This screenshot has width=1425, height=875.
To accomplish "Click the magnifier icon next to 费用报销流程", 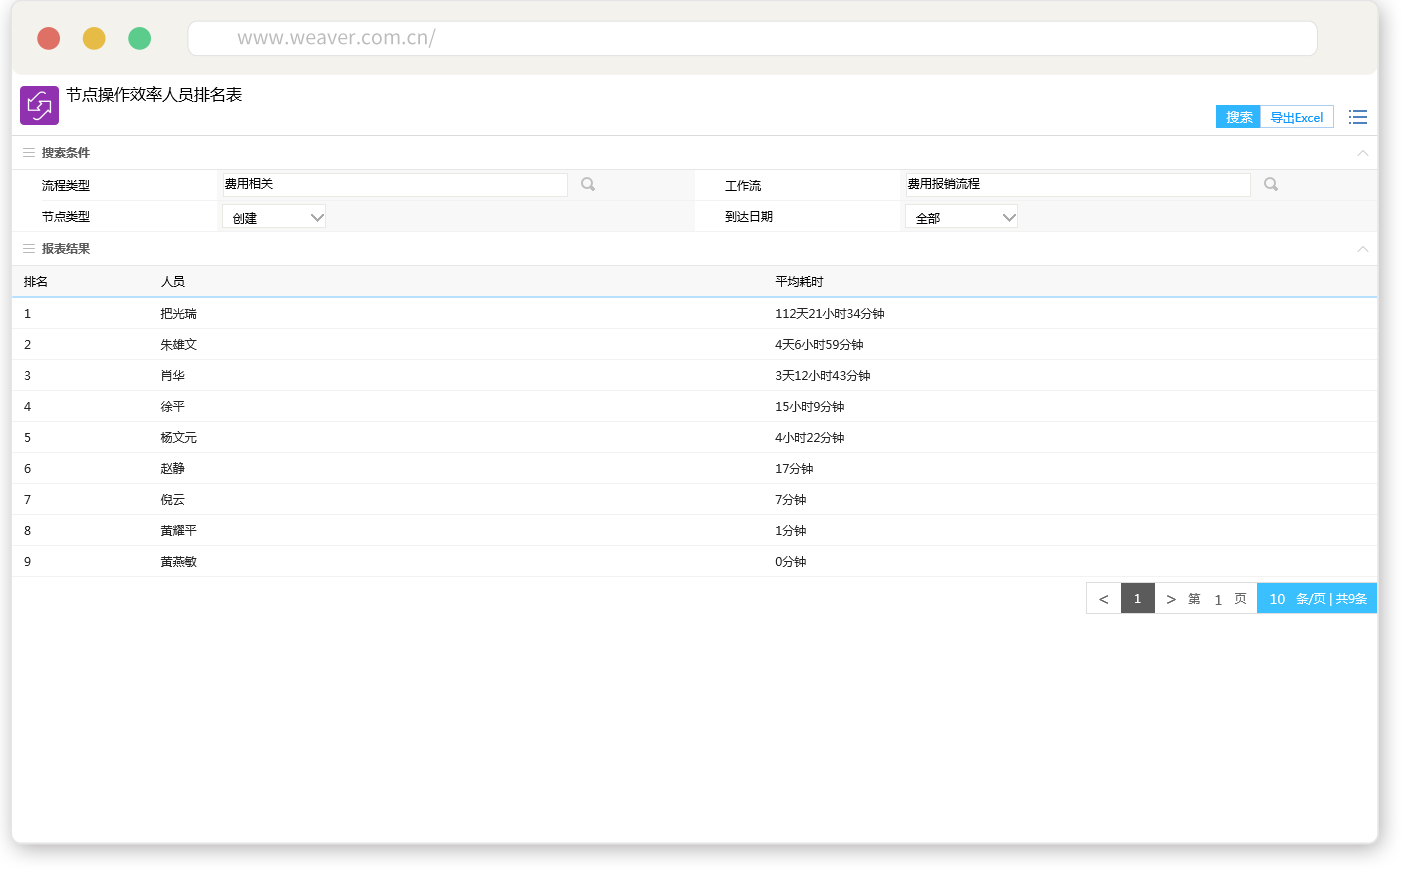I will [1271, 184].
